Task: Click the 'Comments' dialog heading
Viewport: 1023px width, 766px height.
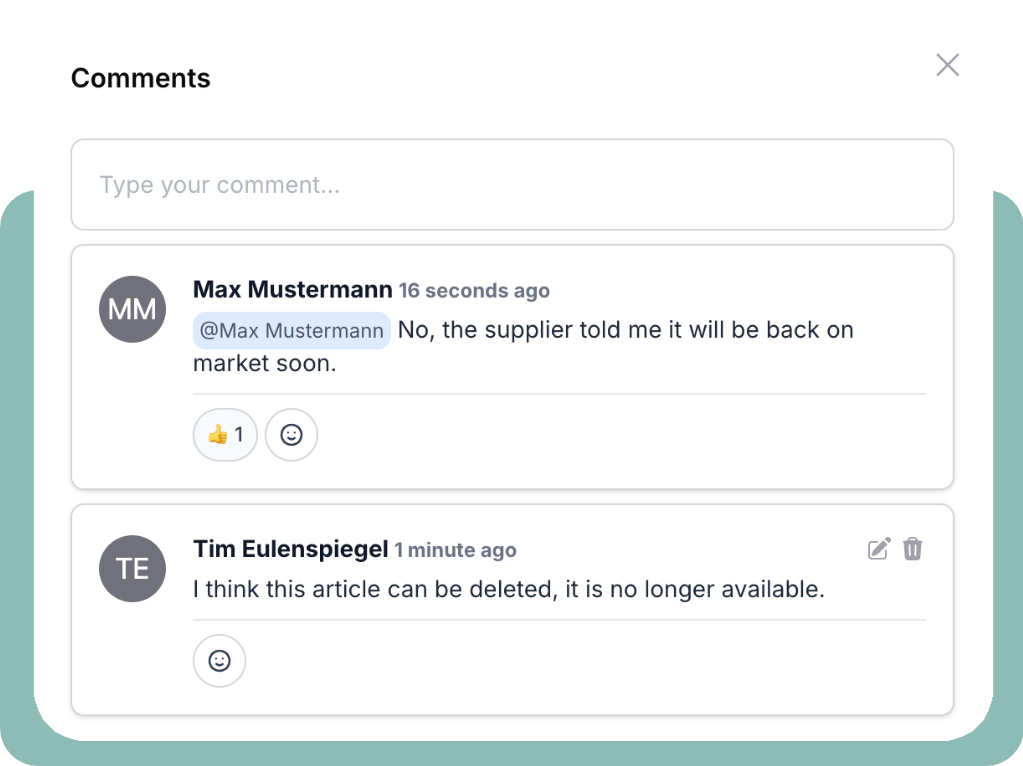Action: [x=141, y=78]
